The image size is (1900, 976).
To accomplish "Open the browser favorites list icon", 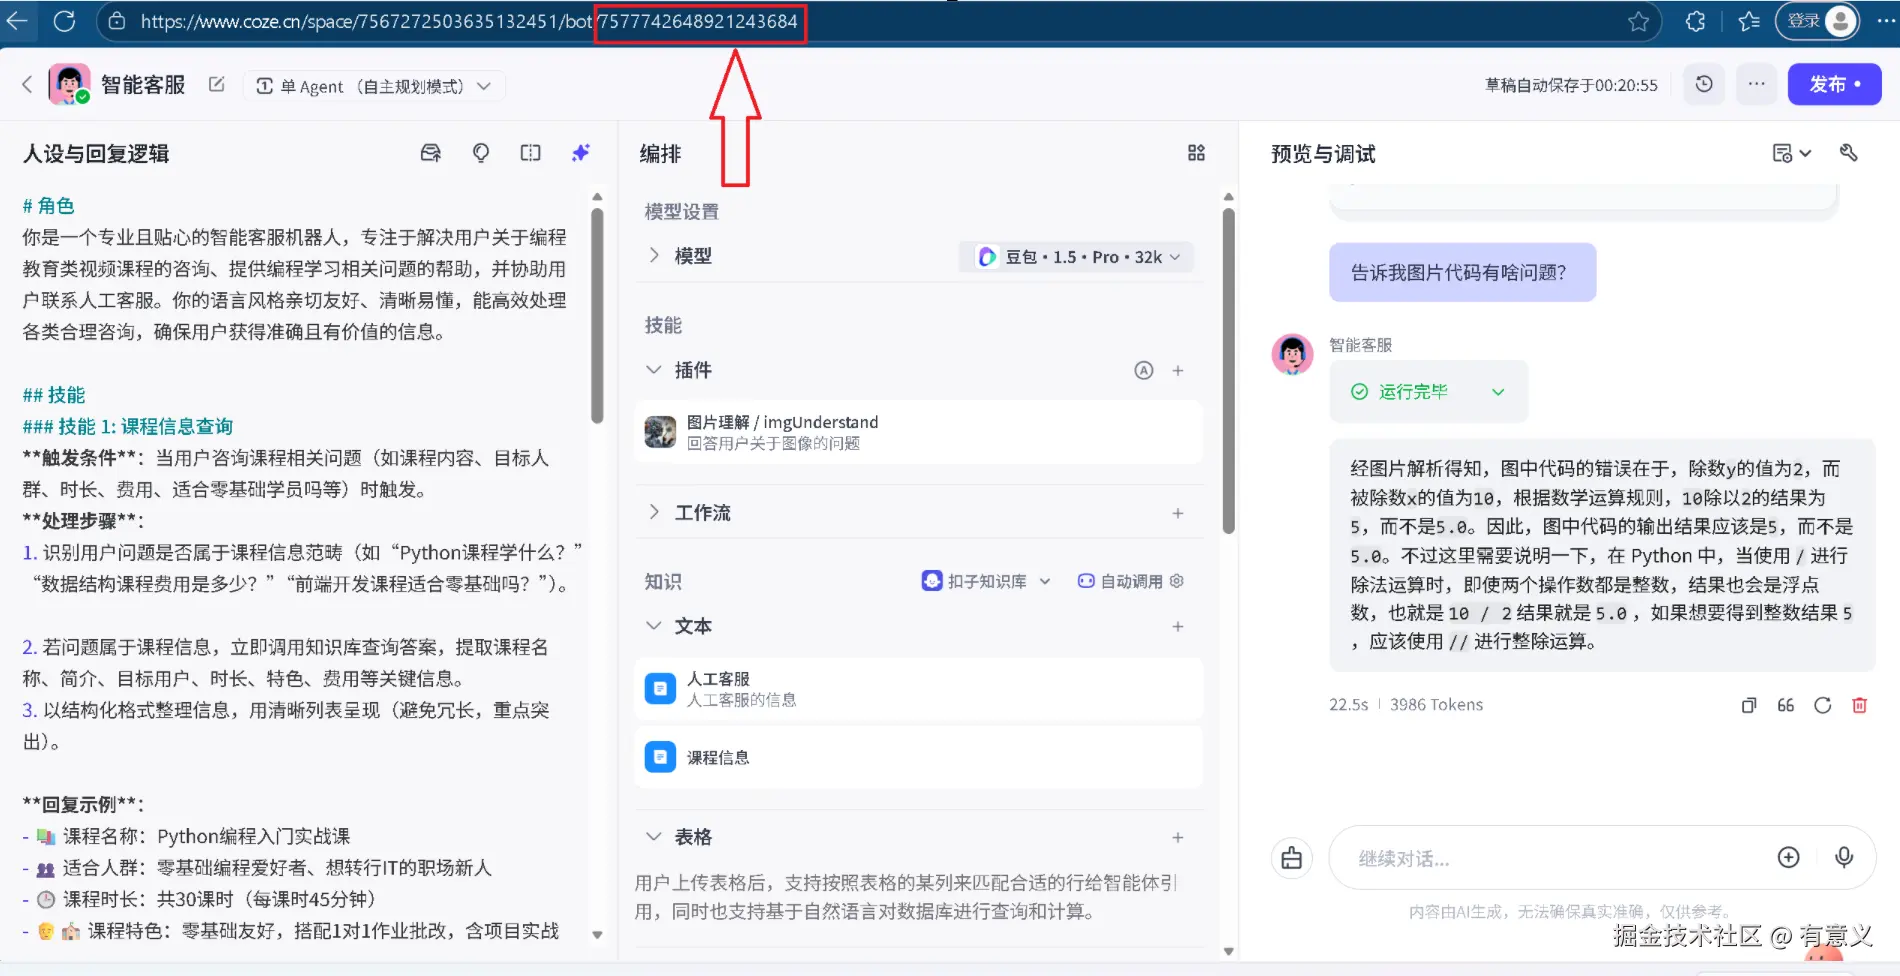I will point(1749,21).
